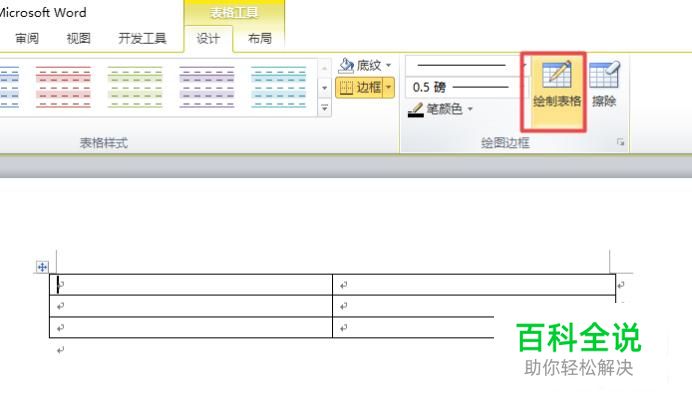
Task: Click the first row right table cell
Action: 474,285
